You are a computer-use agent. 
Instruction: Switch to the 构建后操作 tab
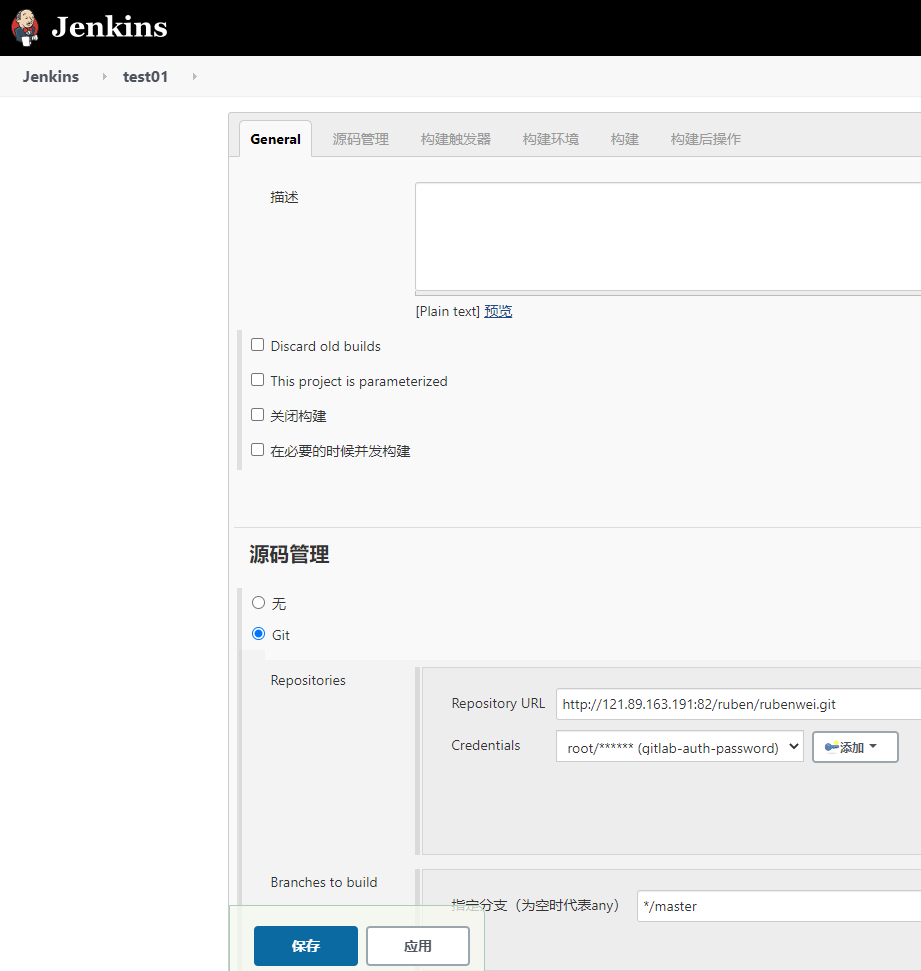(x=705, y=139)
